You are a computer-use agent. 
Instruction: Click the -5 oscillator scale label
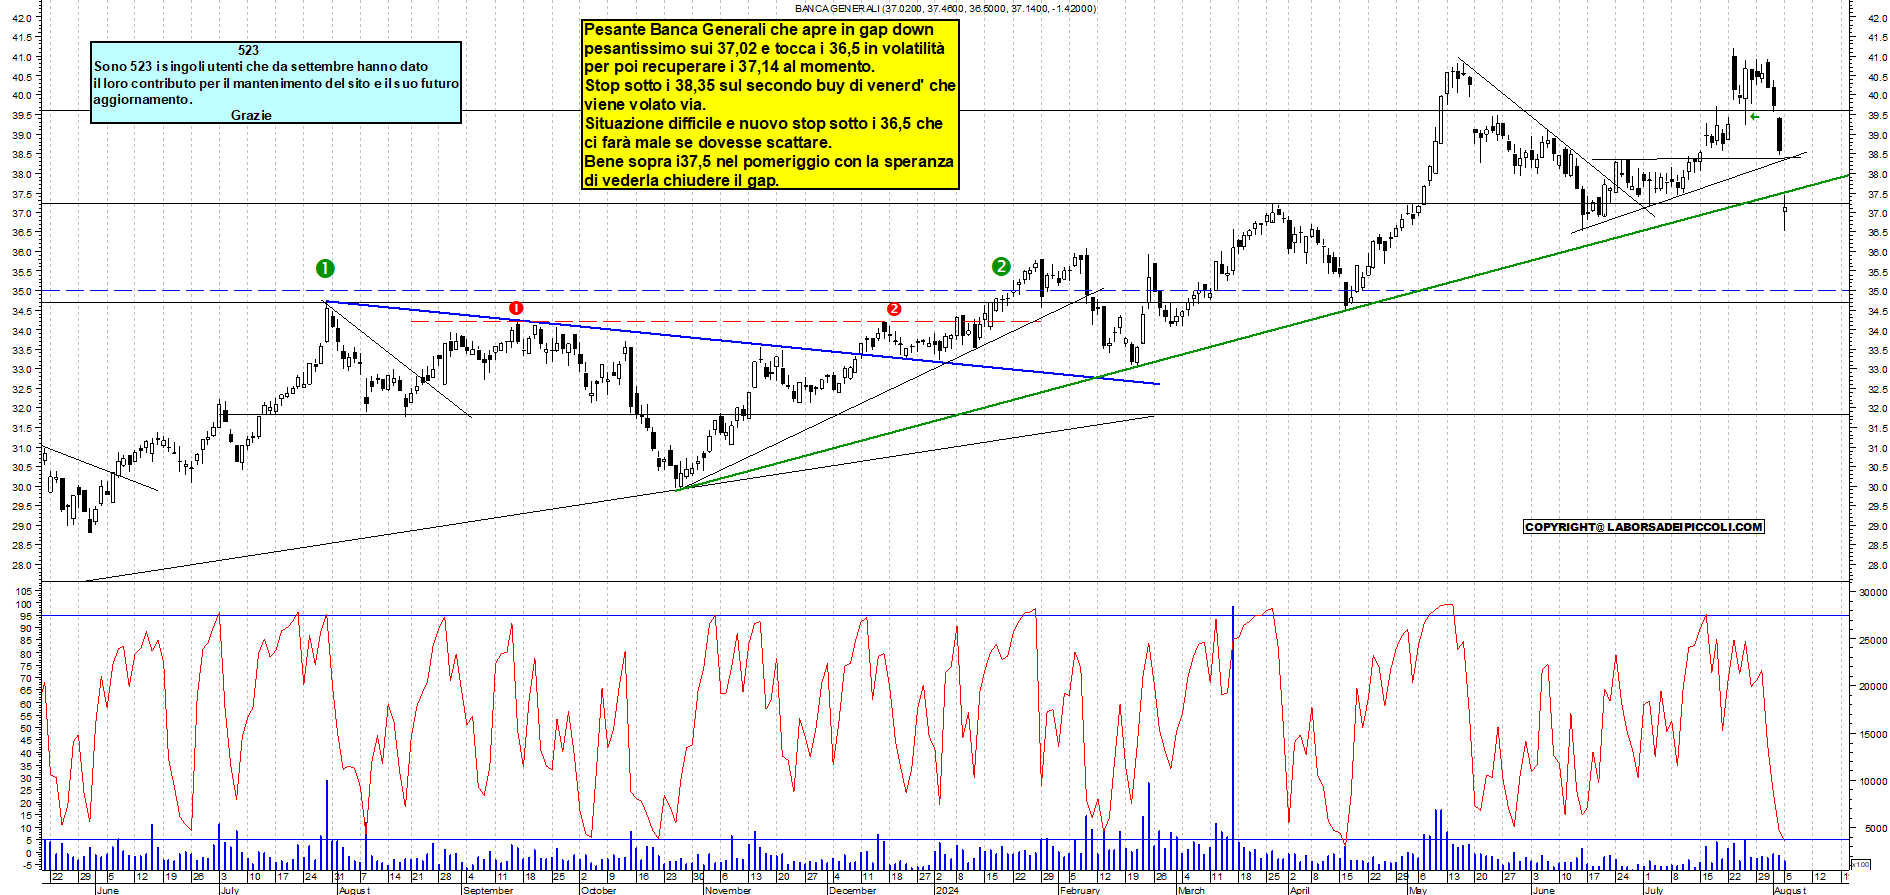pyautogui.click(x=26, y=865)
